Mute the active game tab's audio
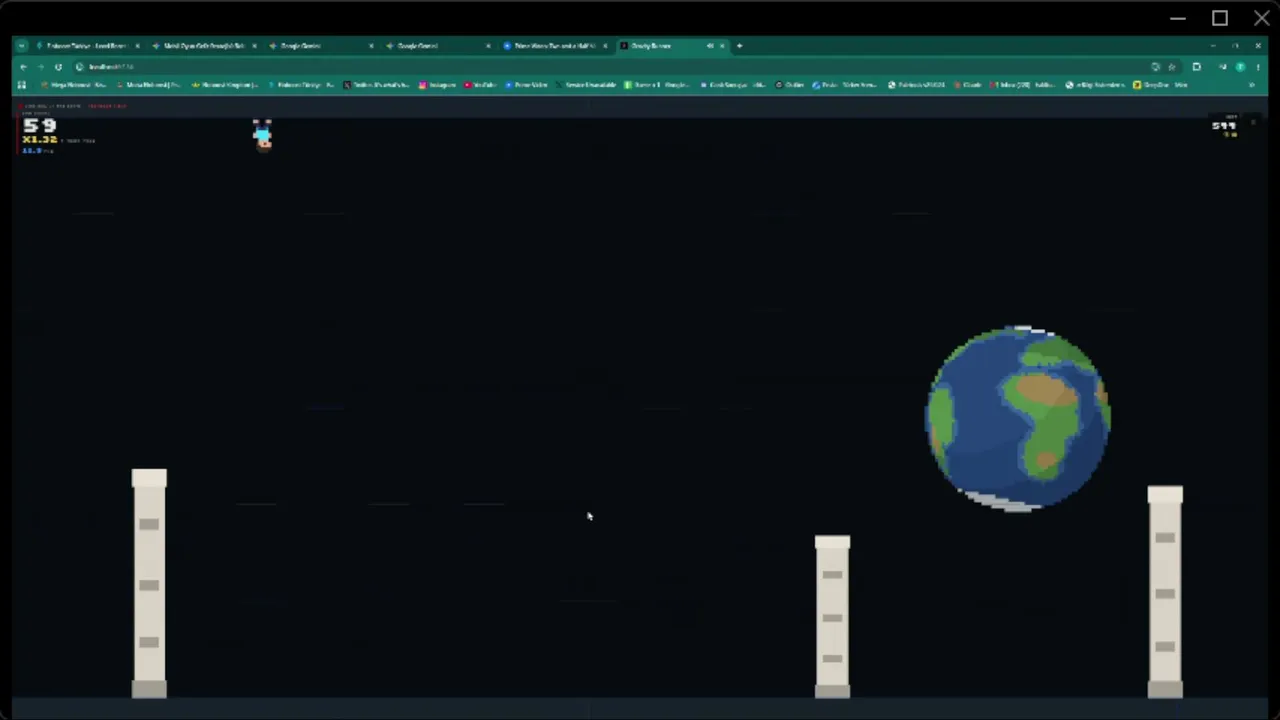 coord(710,46)
